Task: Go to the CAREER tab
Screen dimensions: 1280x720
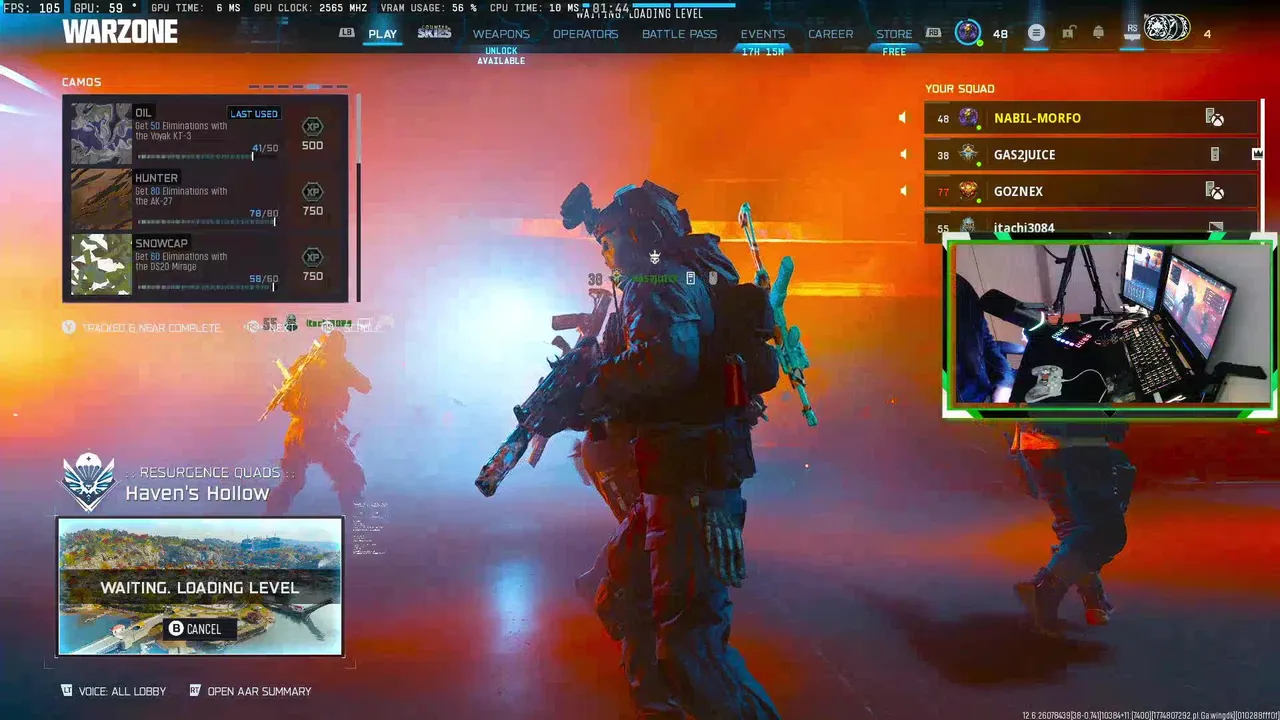Action: (x=830, y=34)
